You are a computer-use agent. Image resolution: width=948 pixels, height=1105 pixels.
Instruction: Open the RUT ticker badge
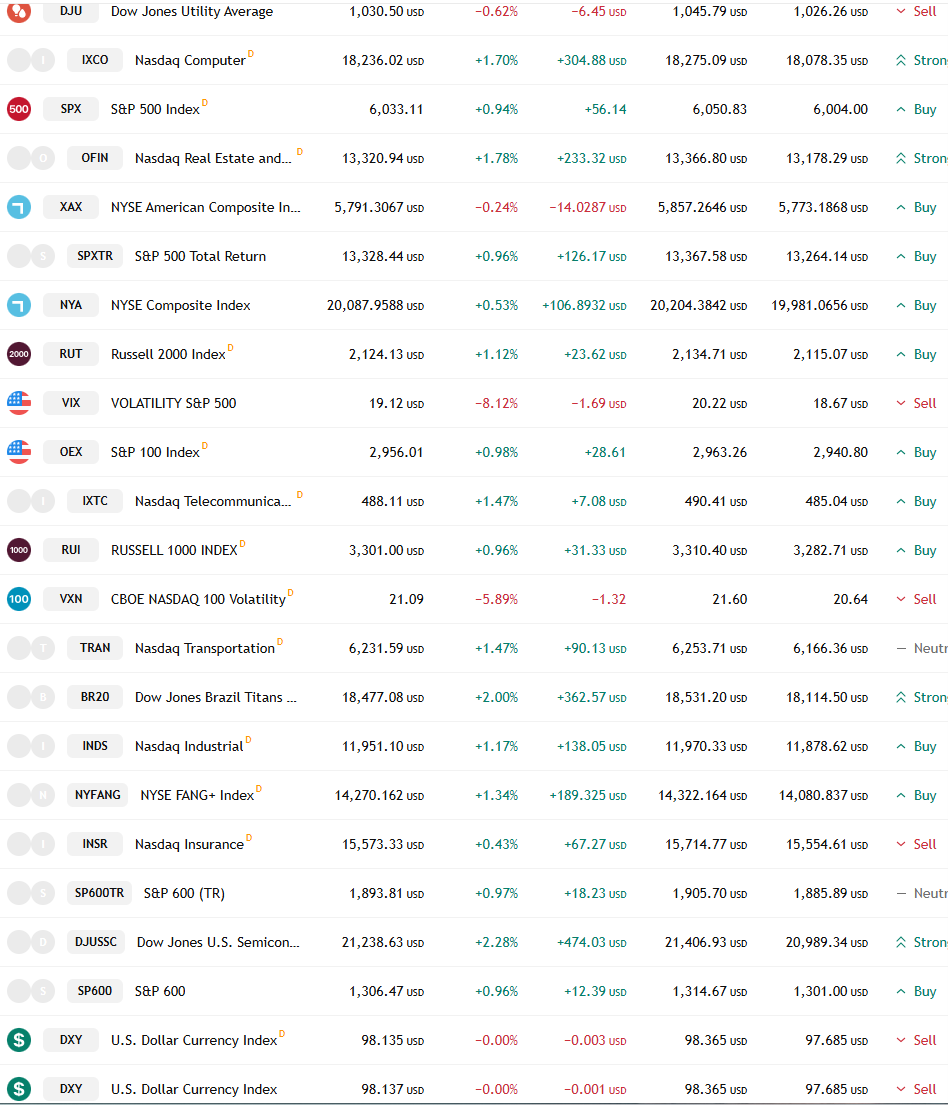pyautogui.click(x=70, y=354)
